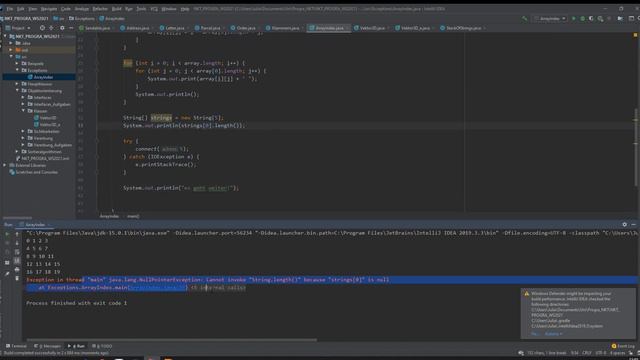The height and width of the screenshot is (360, 640).
Task: Run with coverage icon in toolbar
Action: (x=591, y=18)
